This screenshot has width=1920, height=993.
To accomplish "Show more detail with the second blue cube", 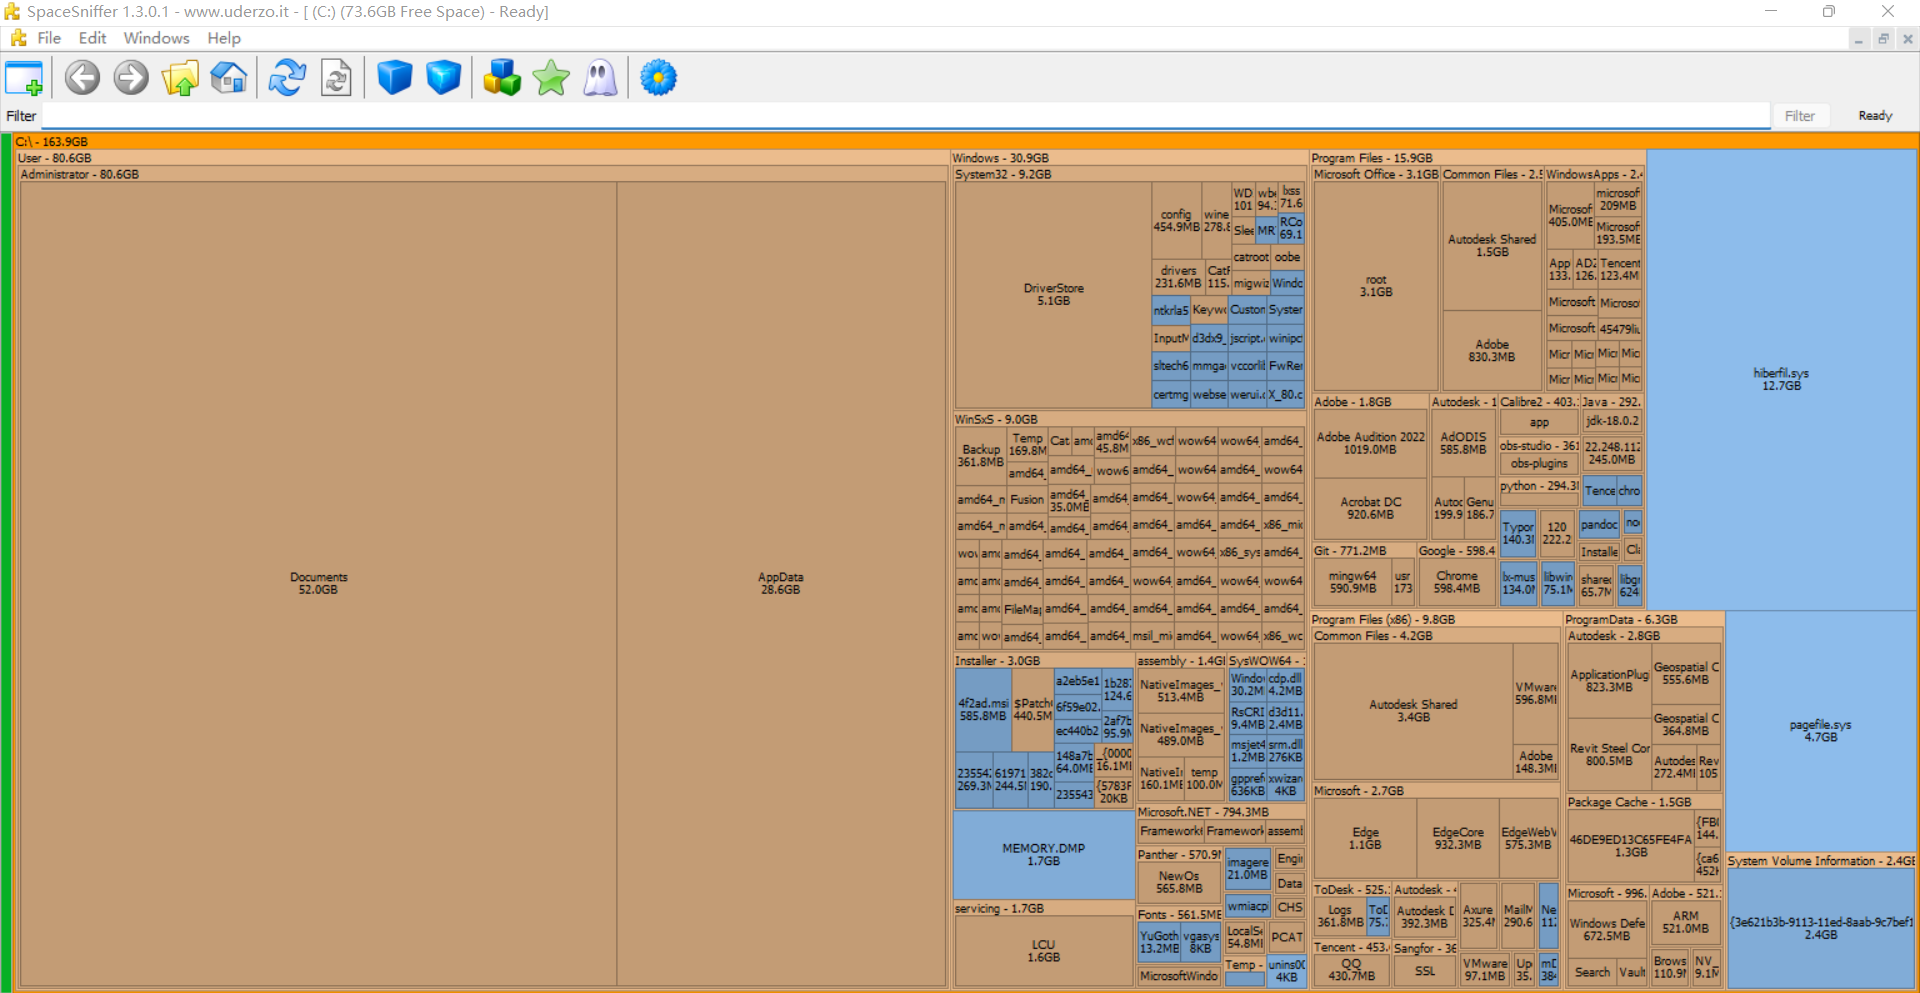I will click(x=443, y=78).
